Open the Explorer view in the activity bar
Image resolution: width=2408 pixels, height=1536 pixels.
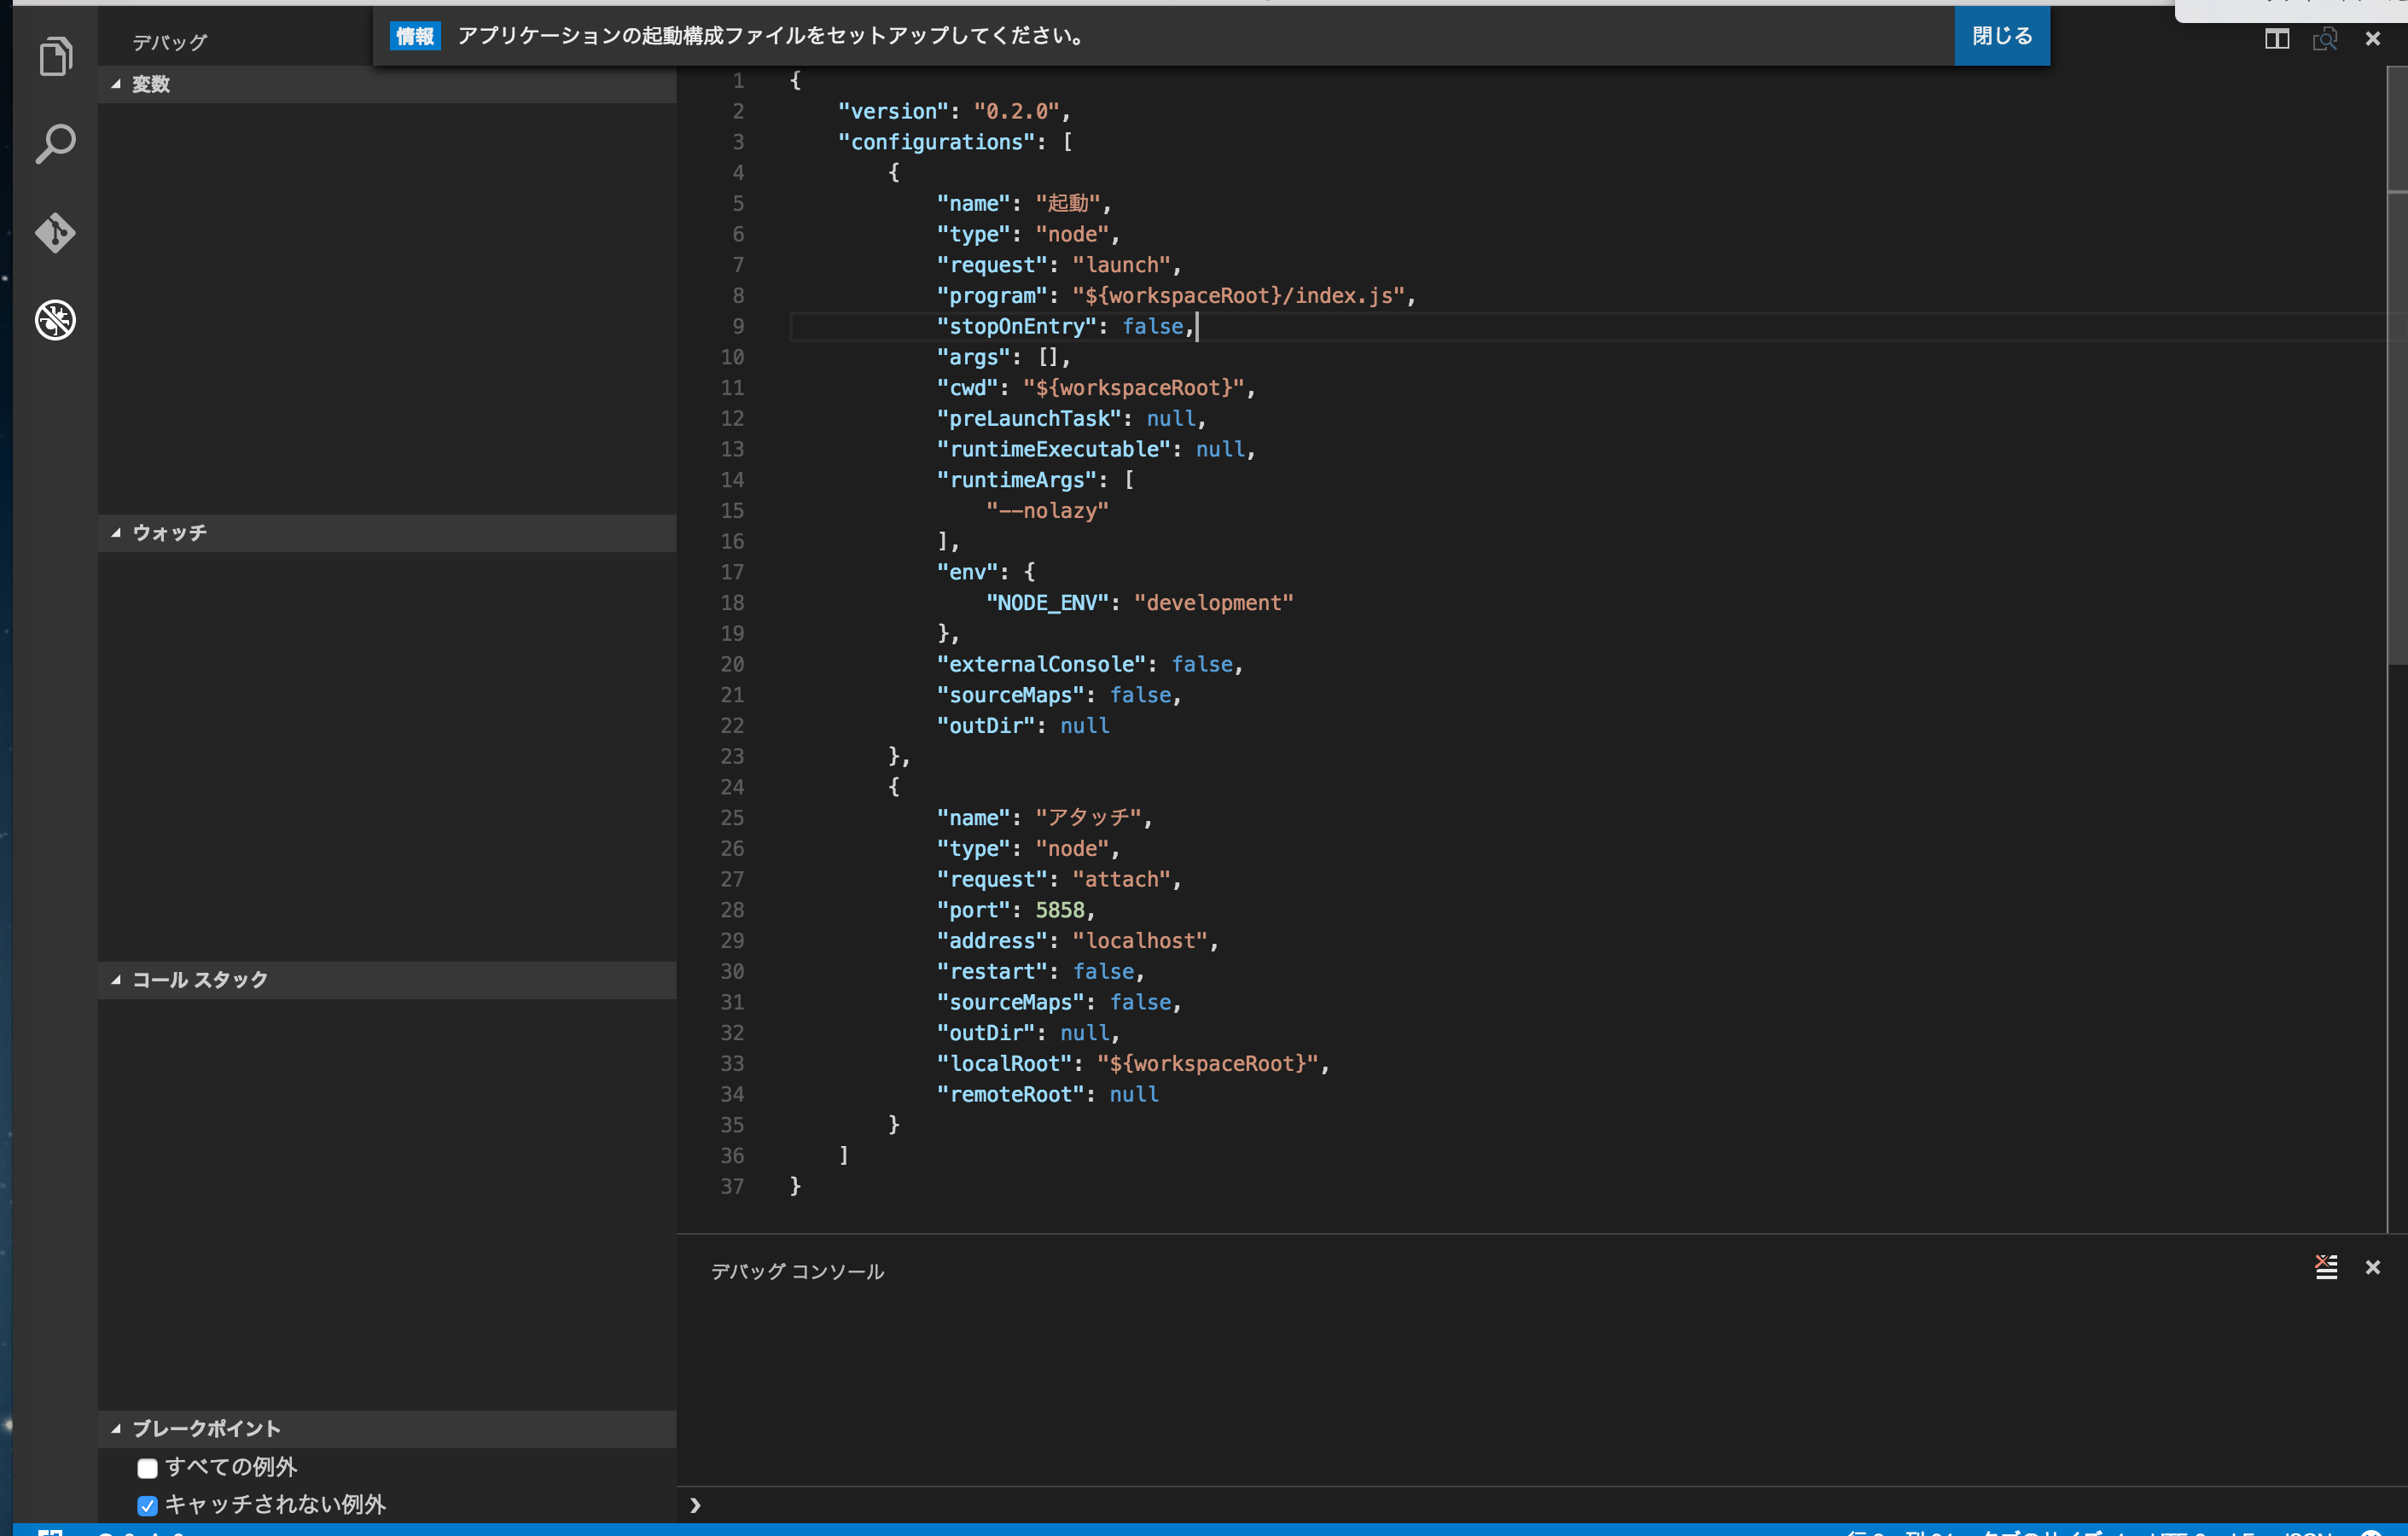tap(56, 56)
